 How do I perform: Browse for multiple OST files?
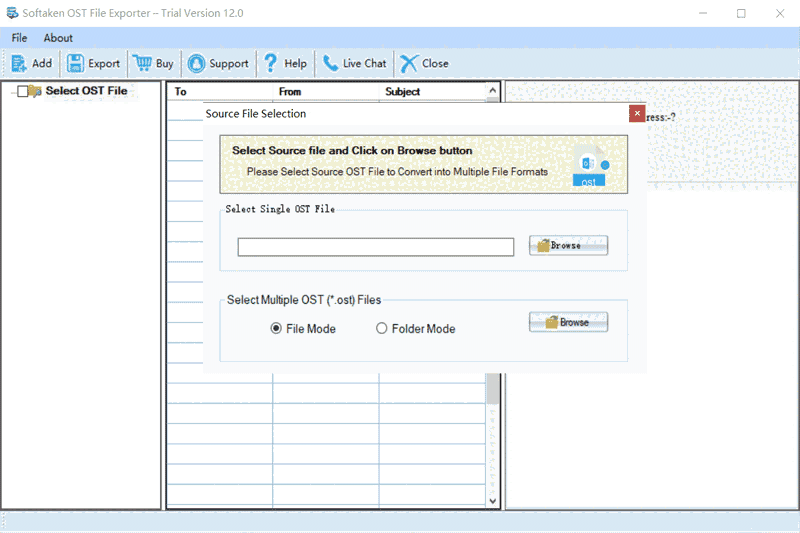568,322
